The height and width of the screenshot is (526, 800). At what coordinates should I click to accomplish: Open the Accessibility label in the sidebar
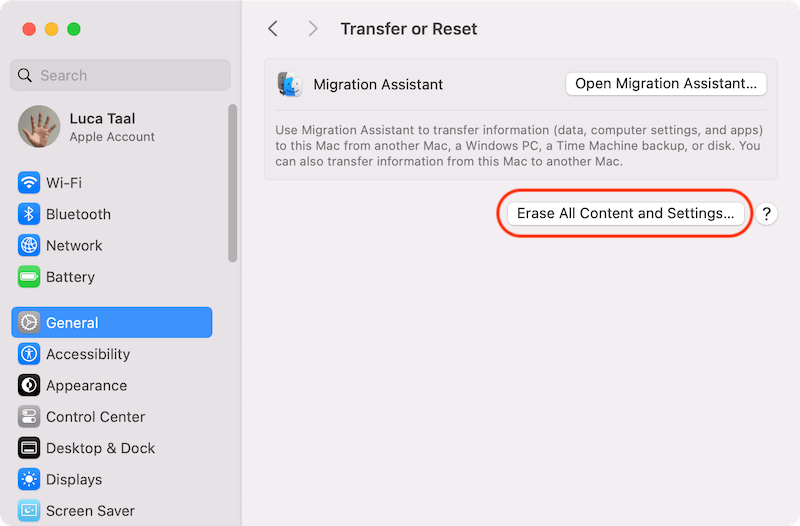pyautogui.click(x=88, y=354)
